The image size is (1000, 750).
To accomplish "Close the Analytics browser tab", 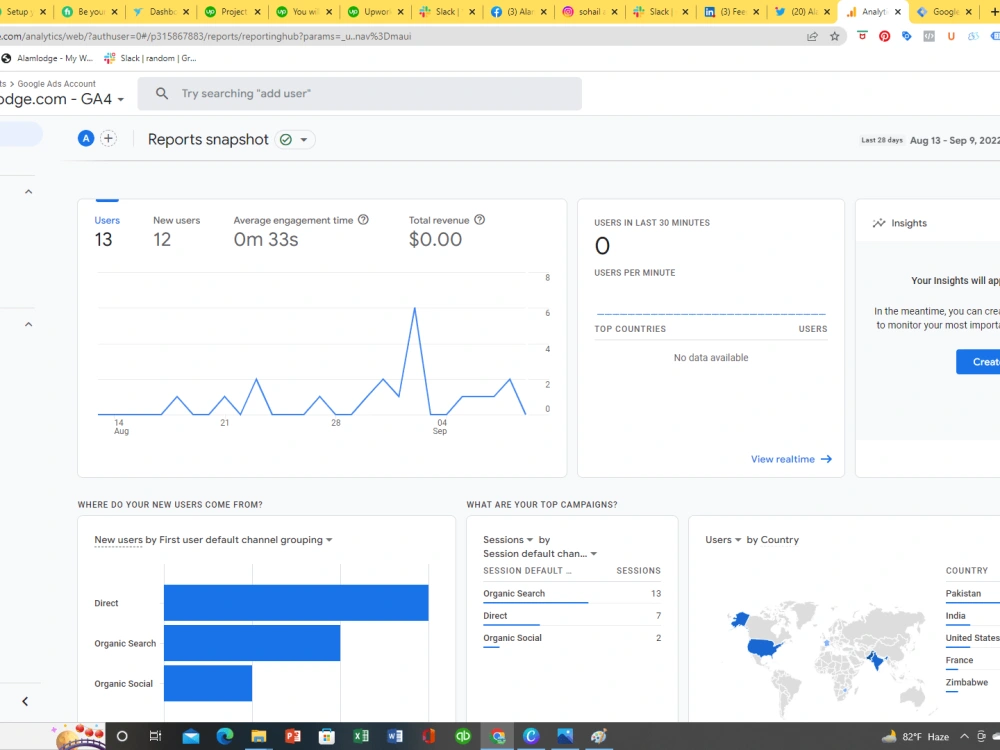I will (897, 11).
